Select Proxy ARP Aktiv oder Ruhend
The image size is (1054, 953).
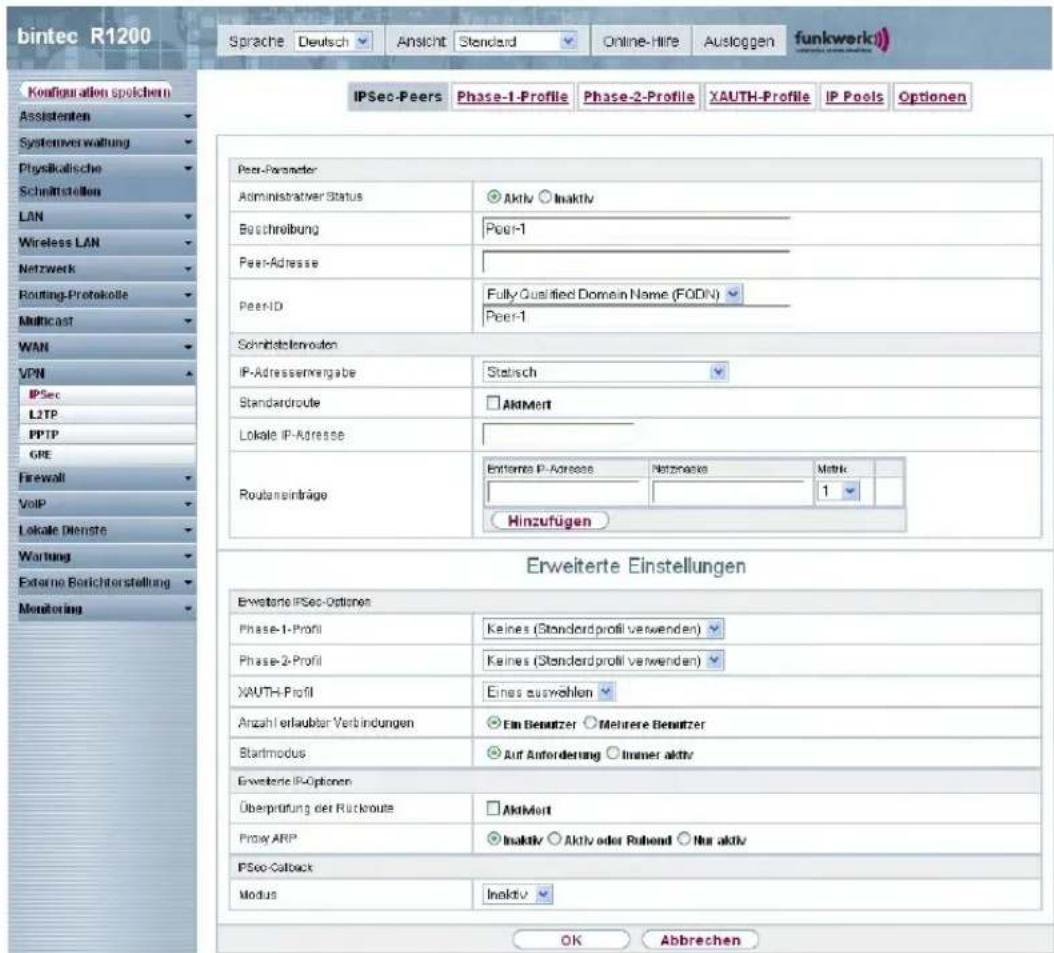click(555, 839)
